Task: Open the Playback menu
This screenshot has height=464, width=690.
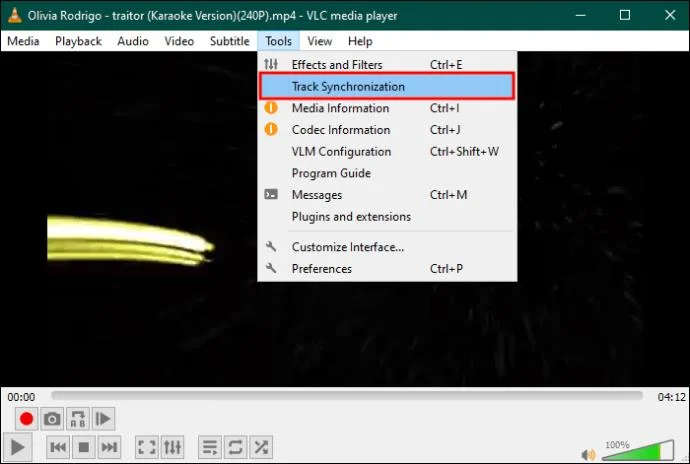Action: click(x=78, y=41)
